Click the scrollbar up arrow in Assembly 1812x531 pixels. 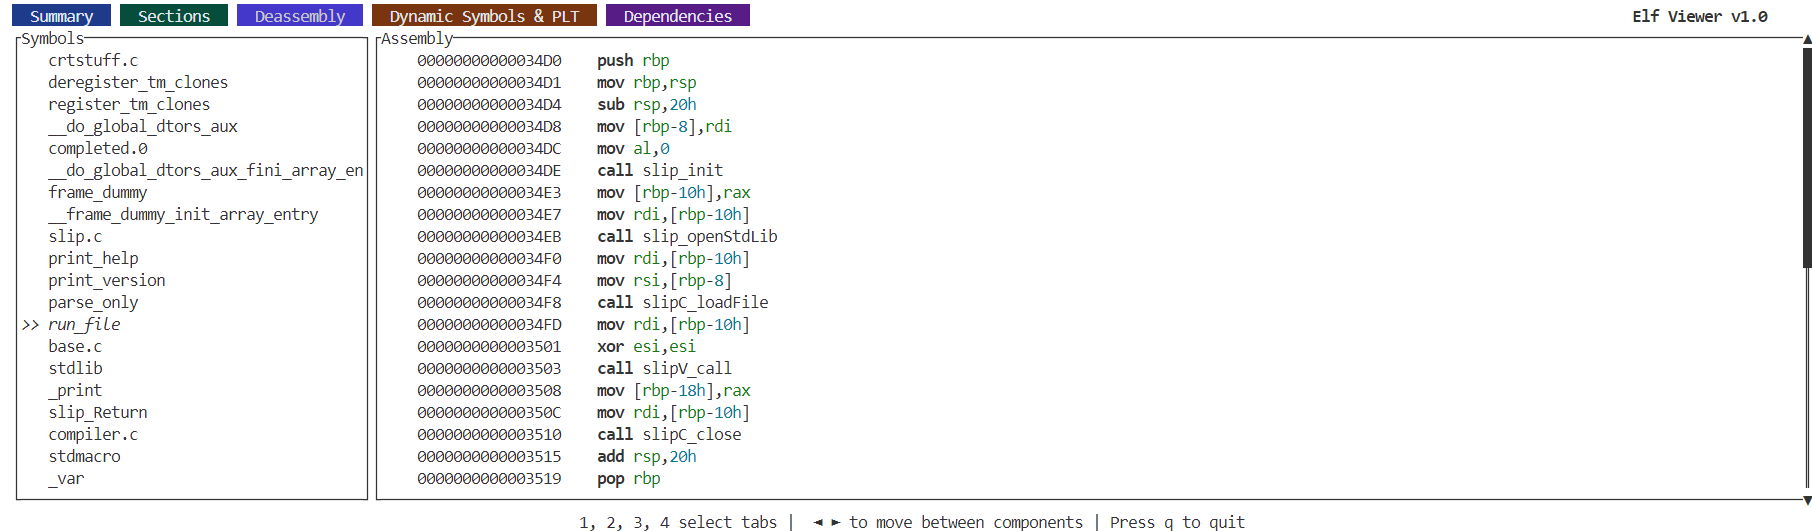click(x=1807, y=39)
